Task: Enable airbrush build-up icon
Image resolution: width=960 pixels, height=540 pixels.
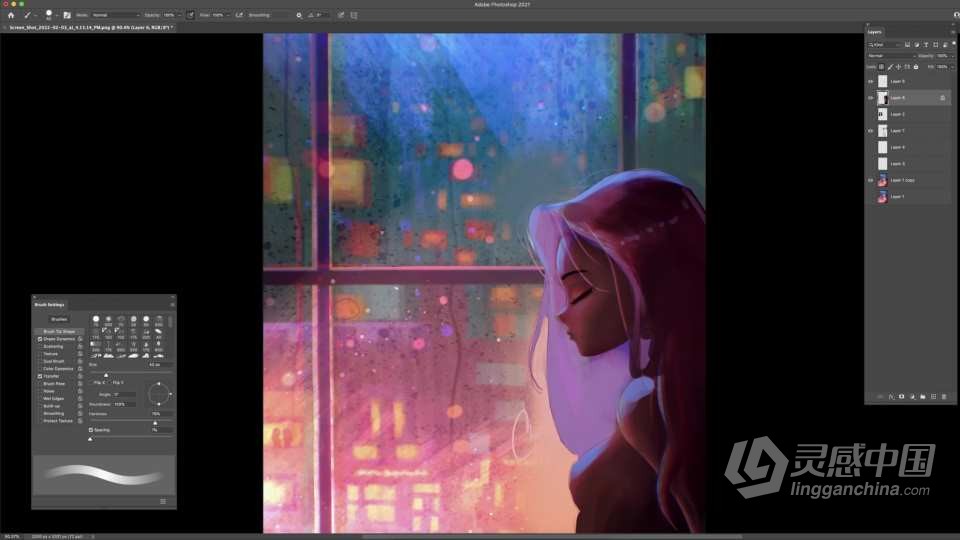Action: pyautogui.click(x=239, y=15)
